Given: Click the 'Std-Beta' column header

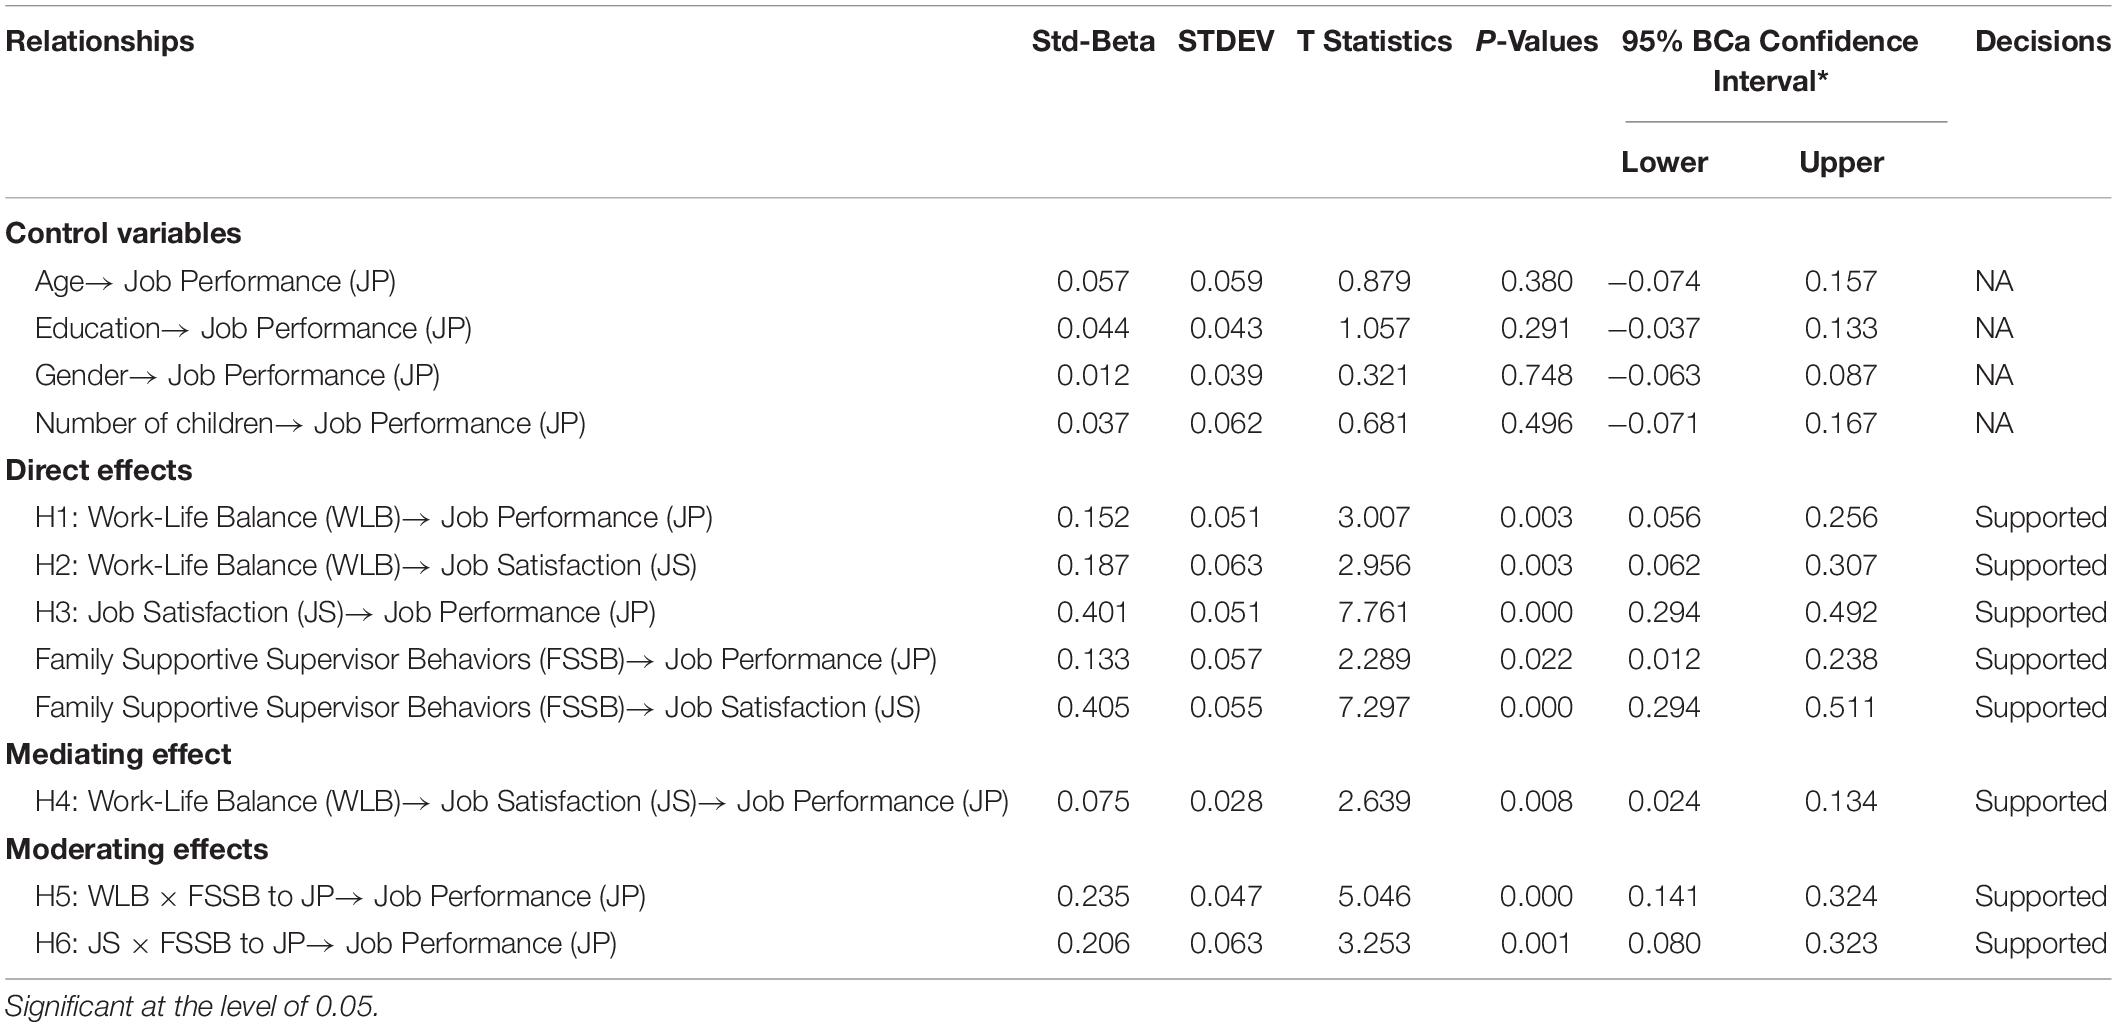Looking at the screenshot, I should pos(1093,42).
